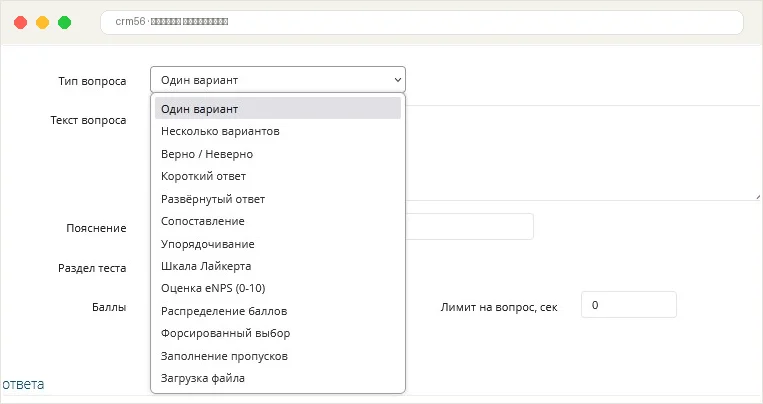Open the Тип вопроса dropdown
Viewport: 763px width, 404px height.
click(x=278, y=80)
